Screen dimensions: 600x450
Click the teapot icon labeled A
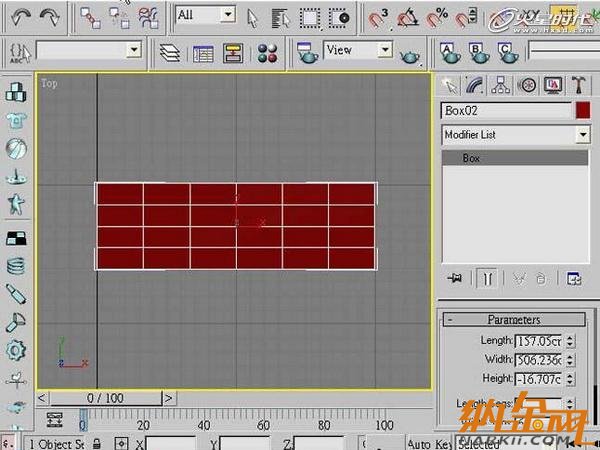450,53
